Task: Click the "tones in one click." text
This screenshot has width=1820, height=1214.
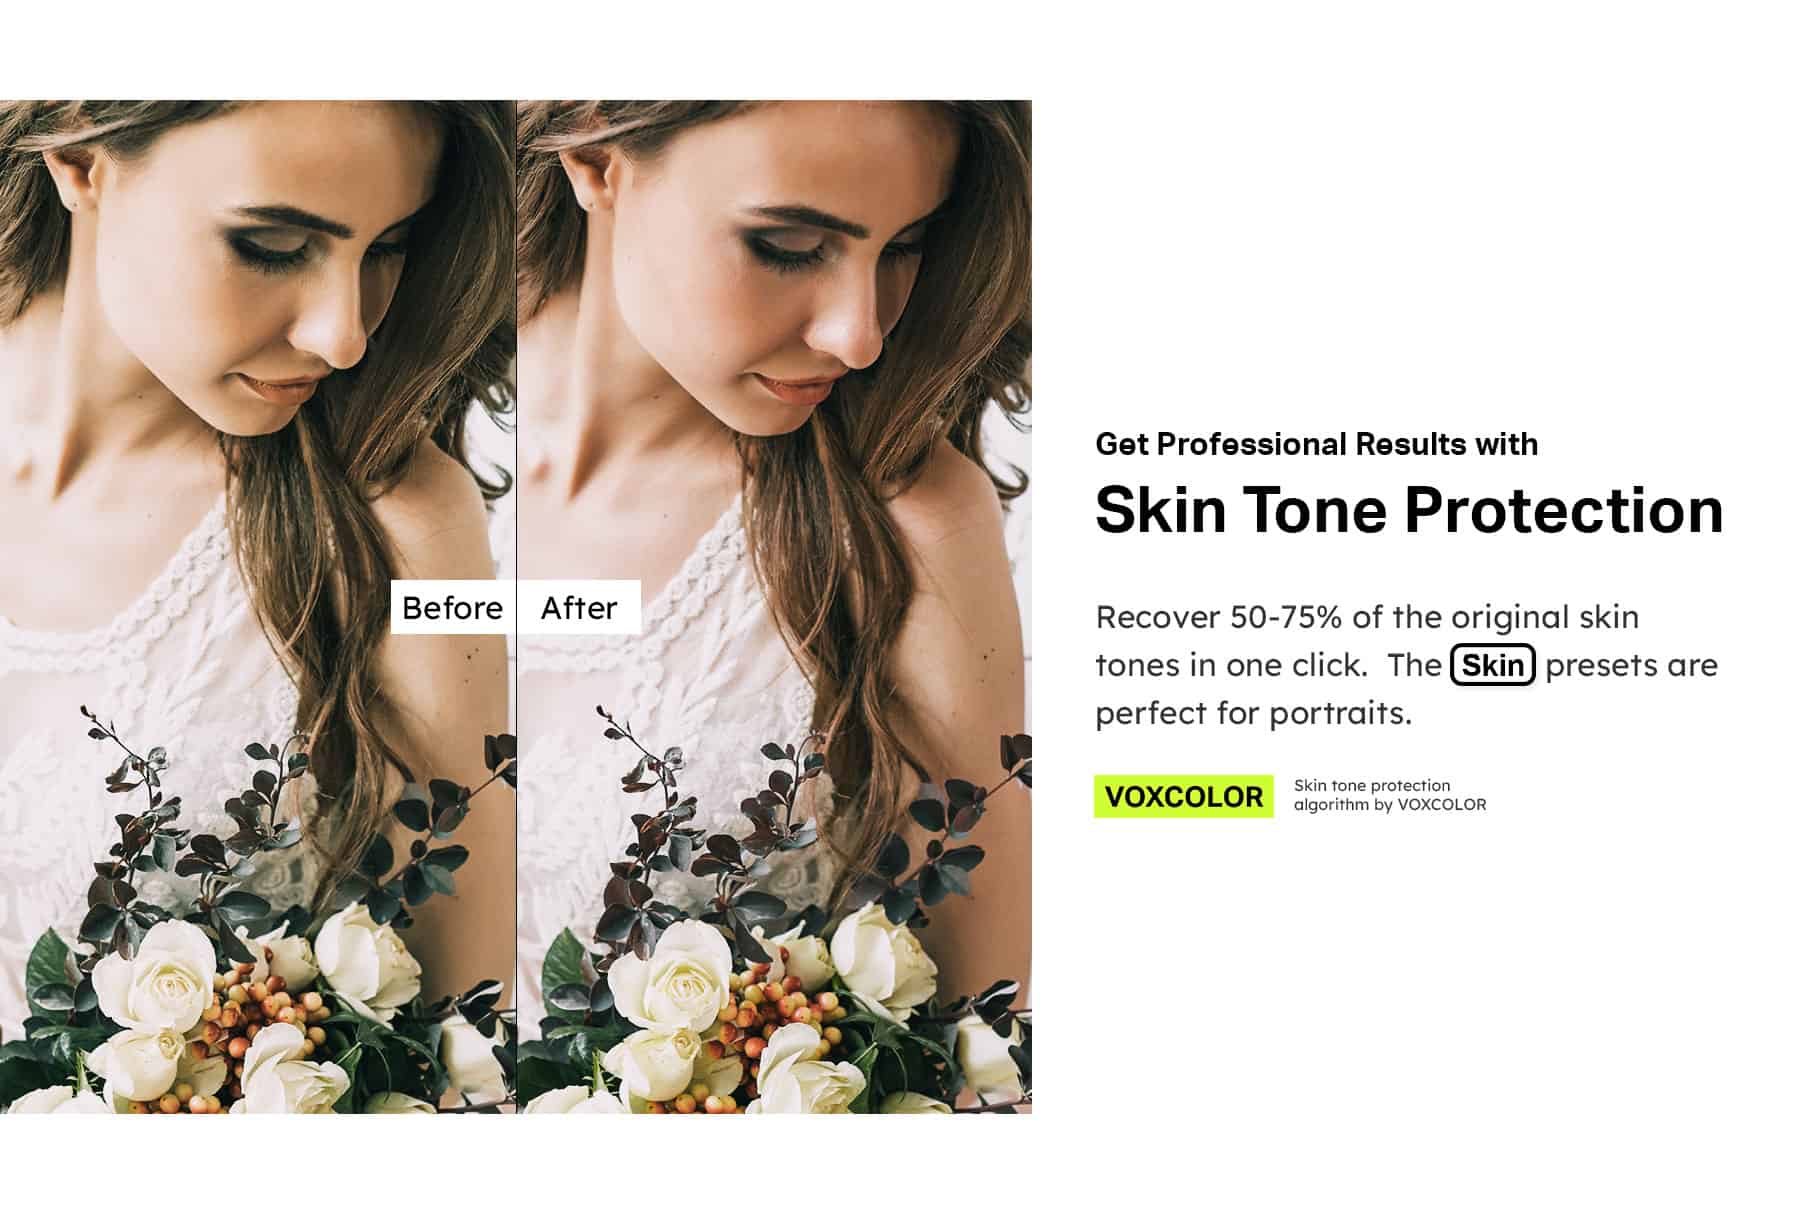Action: pos(1231,665)
